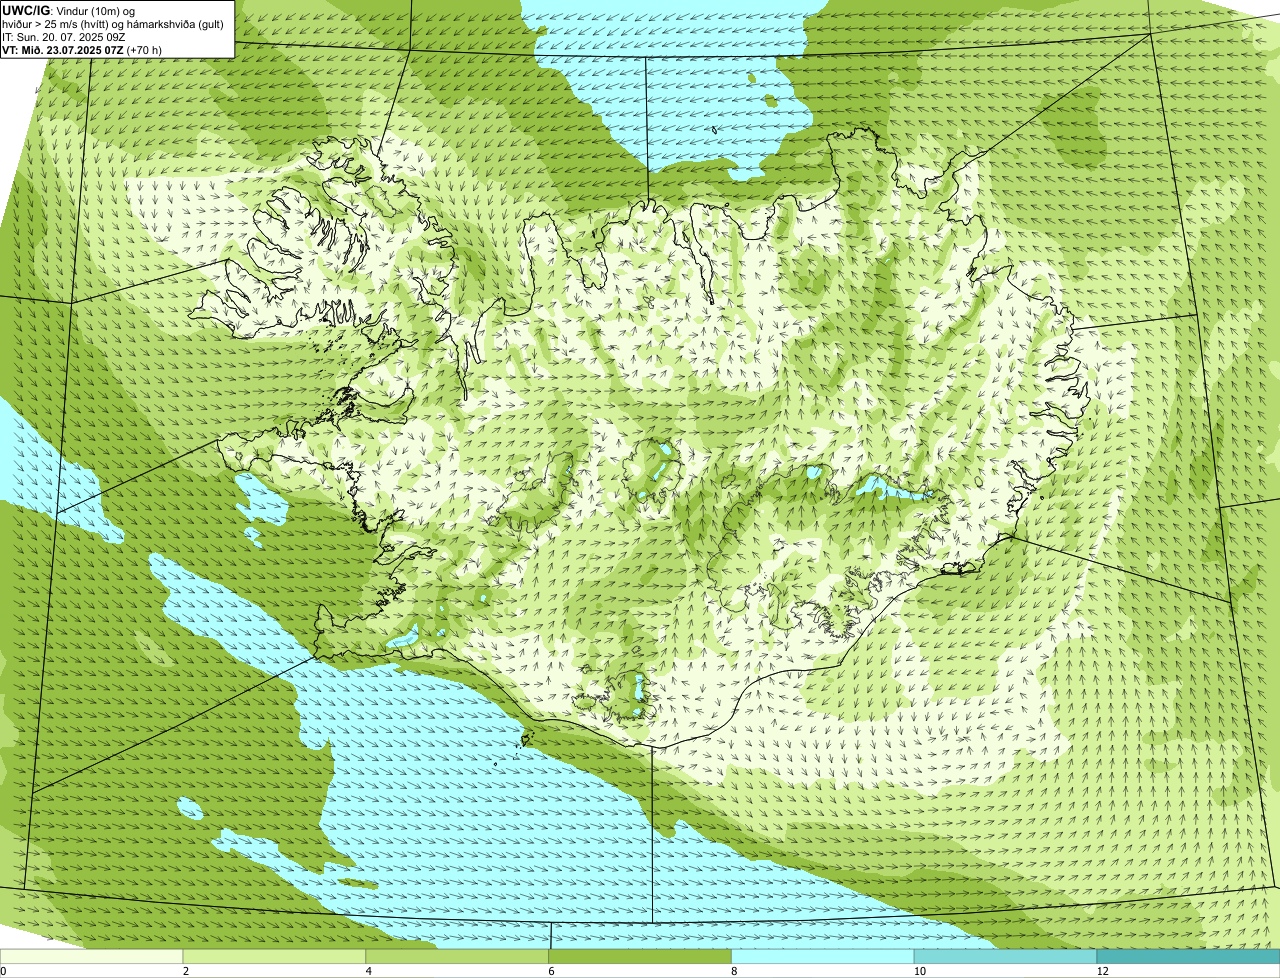1280x978 pixels.
Task: Pick the teal legend segment above 12 m/s
Action: tap(1189, 956)
